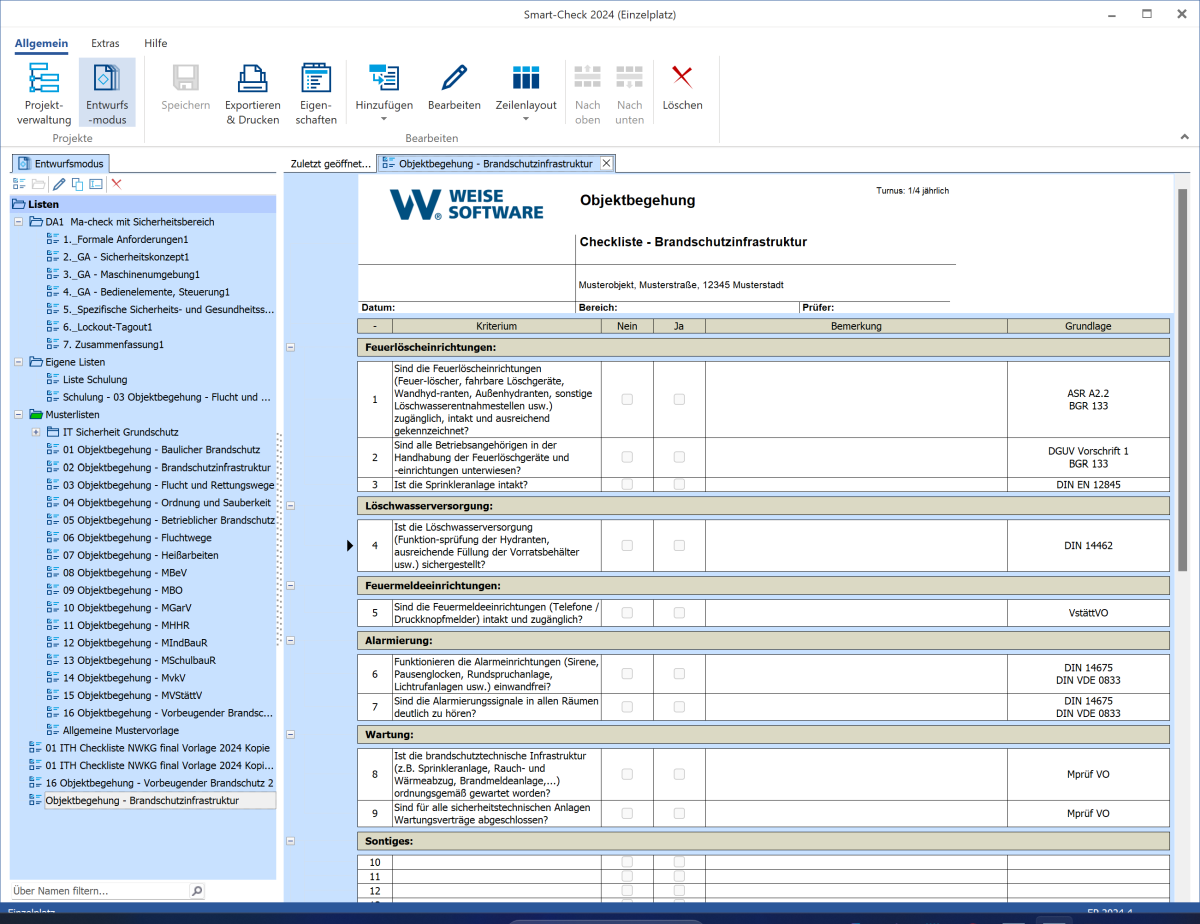The width and height of the screenshot is (1200, 924).
Task: Toggle the Entwurfsmodus ribbon button
Action: 107,92
